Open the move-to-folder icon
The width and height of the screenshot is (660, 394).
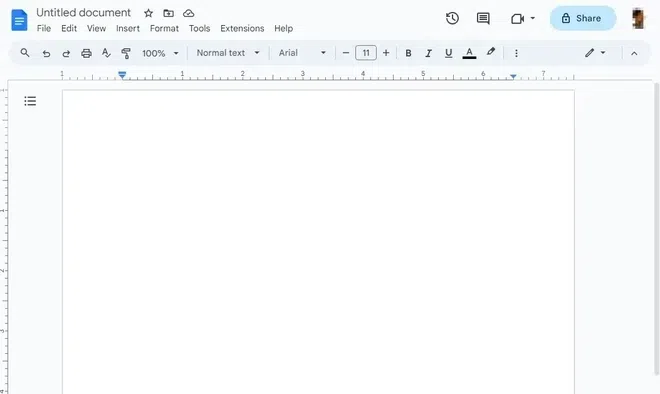(x=168, y=13)
